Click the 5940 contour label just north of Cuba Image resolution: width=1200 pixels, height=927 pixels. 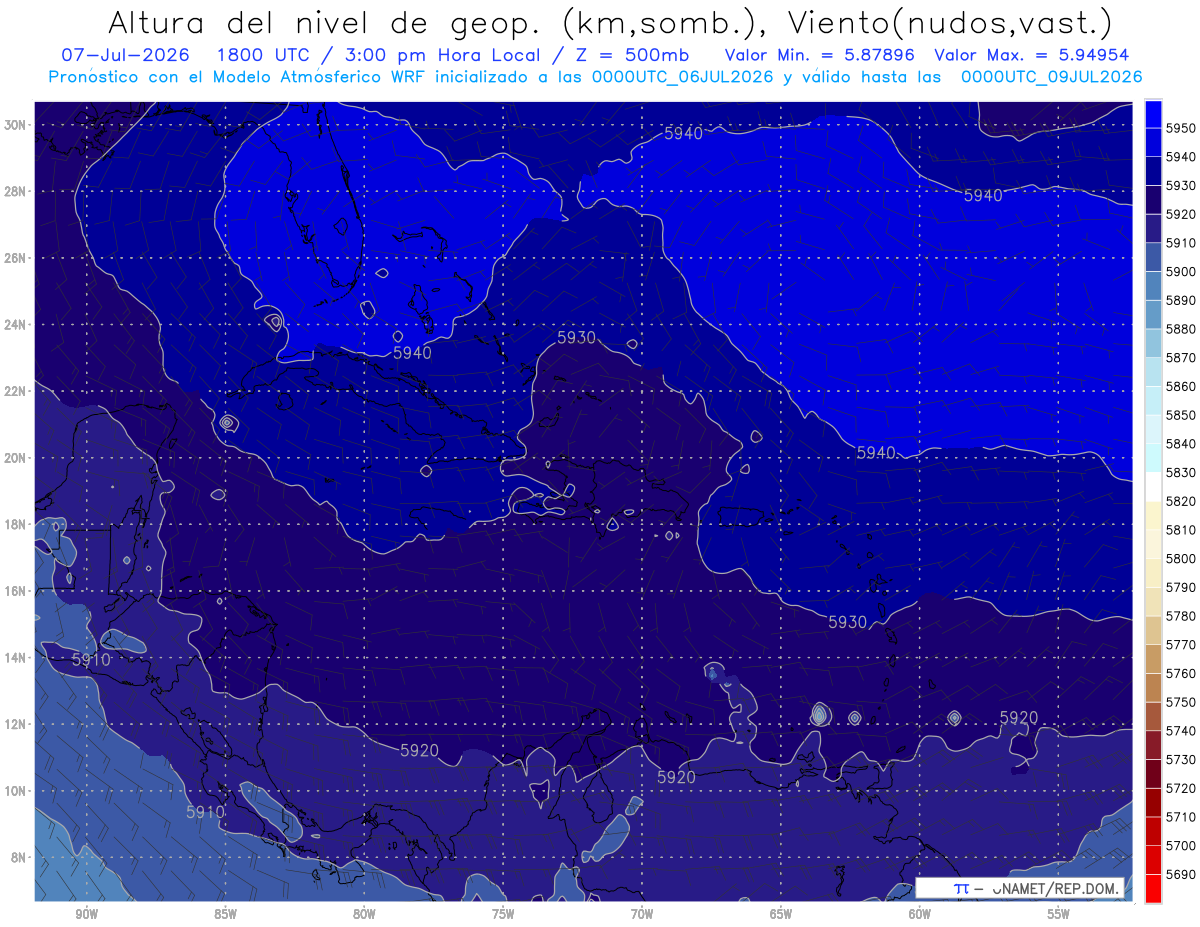coord(412,353)
